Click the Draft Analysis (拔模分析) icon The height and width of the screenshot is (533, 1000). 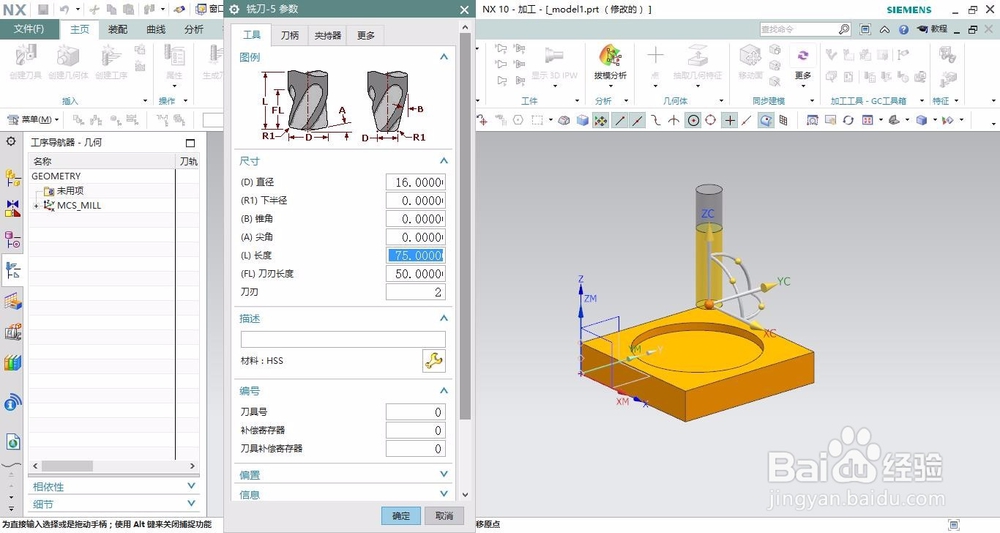pos(610,56)
